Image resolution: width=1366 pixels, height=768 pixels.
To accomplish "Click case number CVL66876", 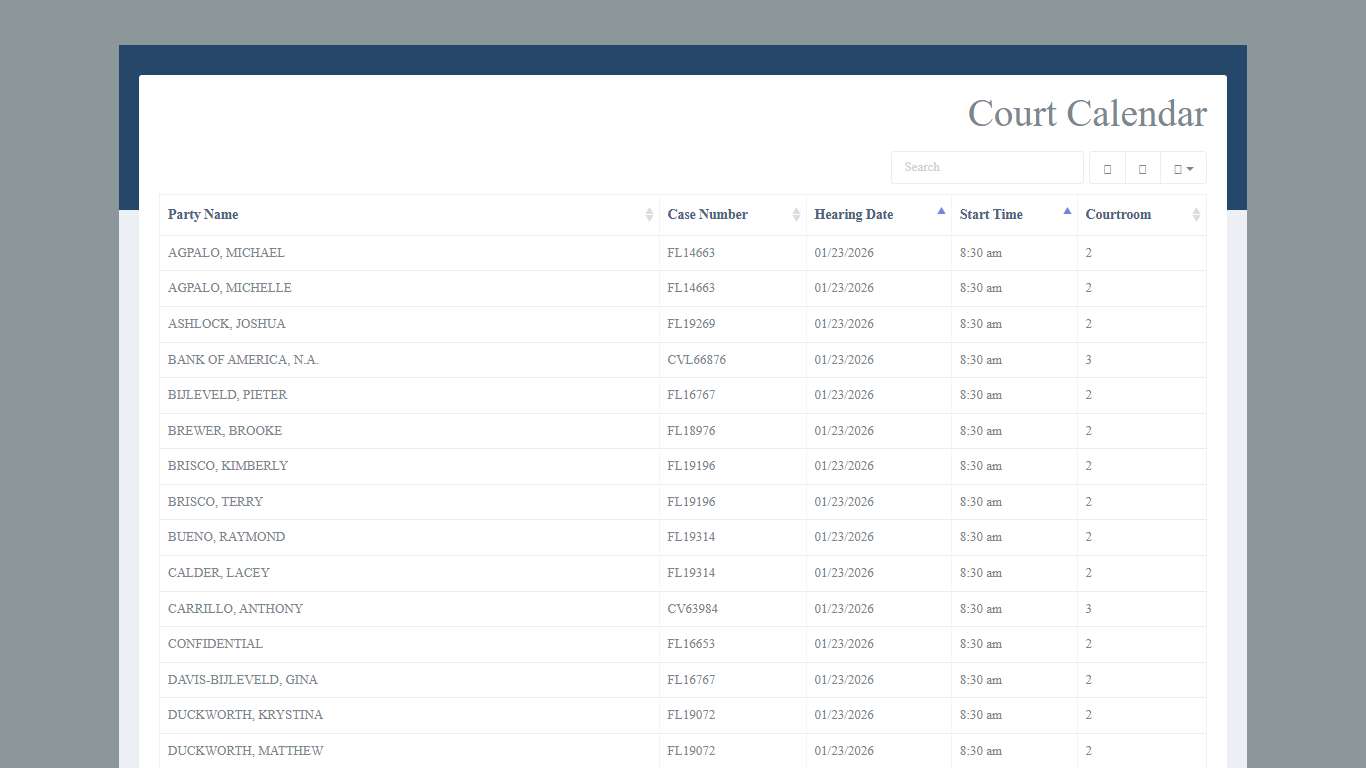I will (696, 360).
